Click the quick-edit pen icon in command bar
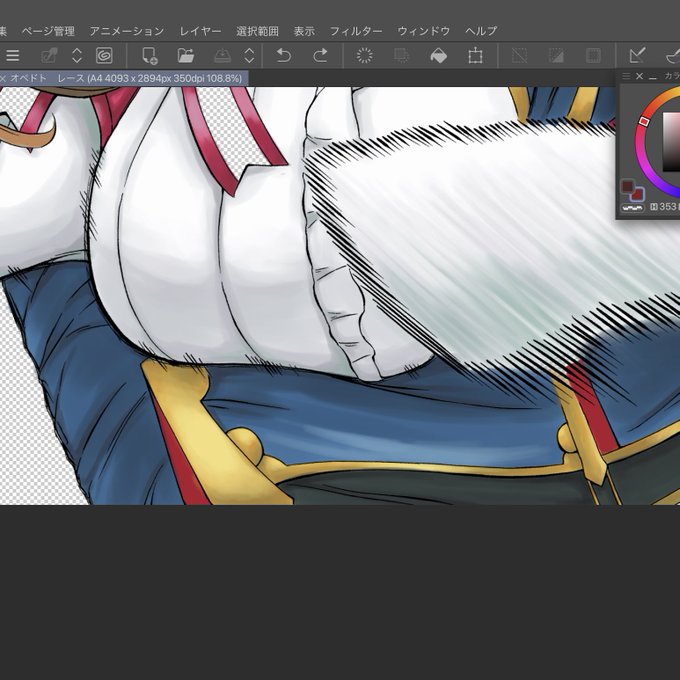This screenshot has width=680, height=680. [x=49, y=56]
